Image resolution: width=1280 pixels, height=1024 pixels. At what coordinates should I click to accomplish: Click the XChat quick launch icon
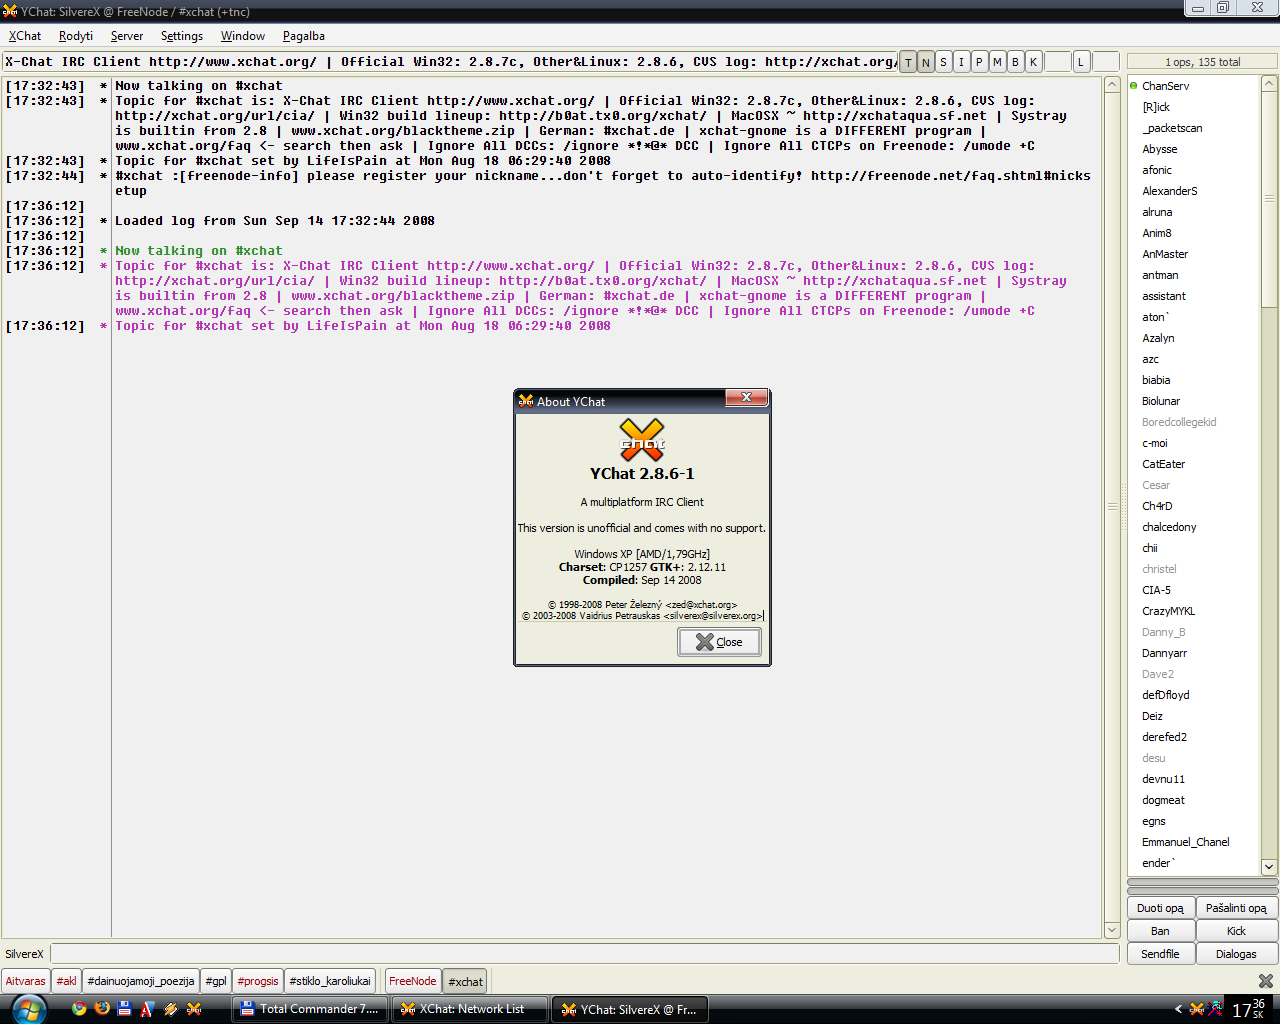point(194,1009)
